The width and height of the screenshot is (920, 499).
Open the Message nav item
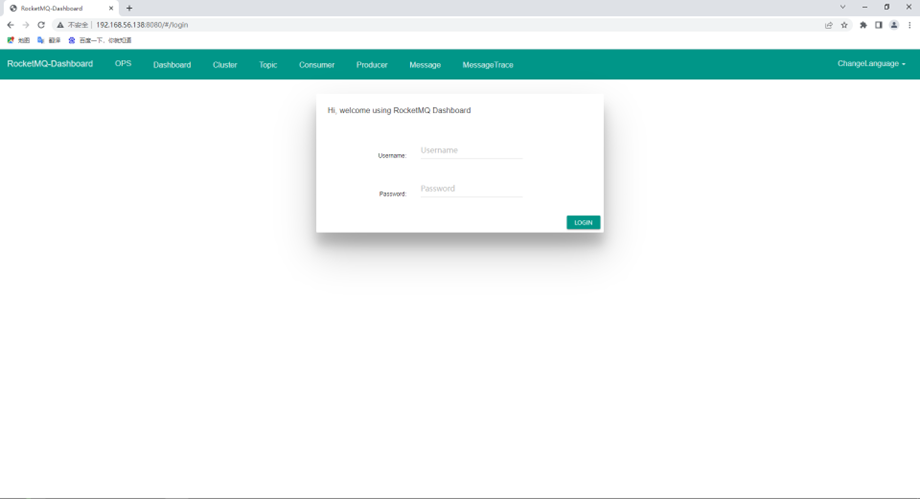tap(425, 65)
